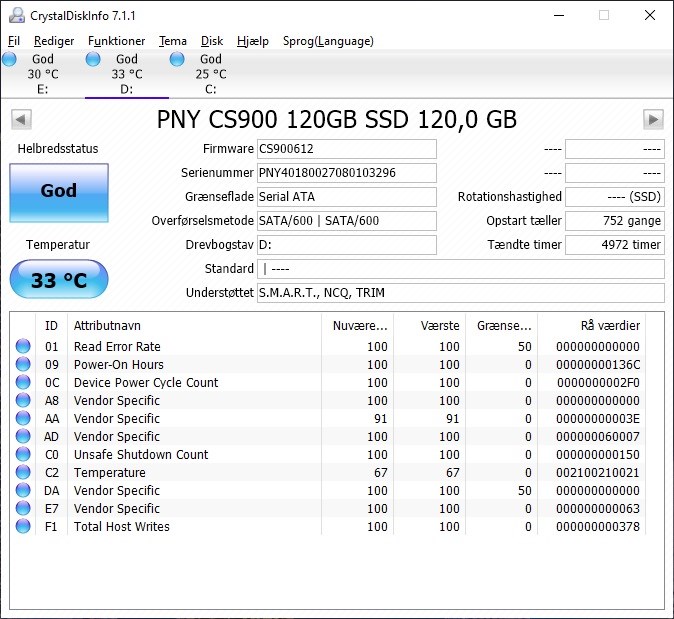This screenshot has width=674, height=619.
Task: Click the Serienummer field value
Action: (x=347, y=173)
